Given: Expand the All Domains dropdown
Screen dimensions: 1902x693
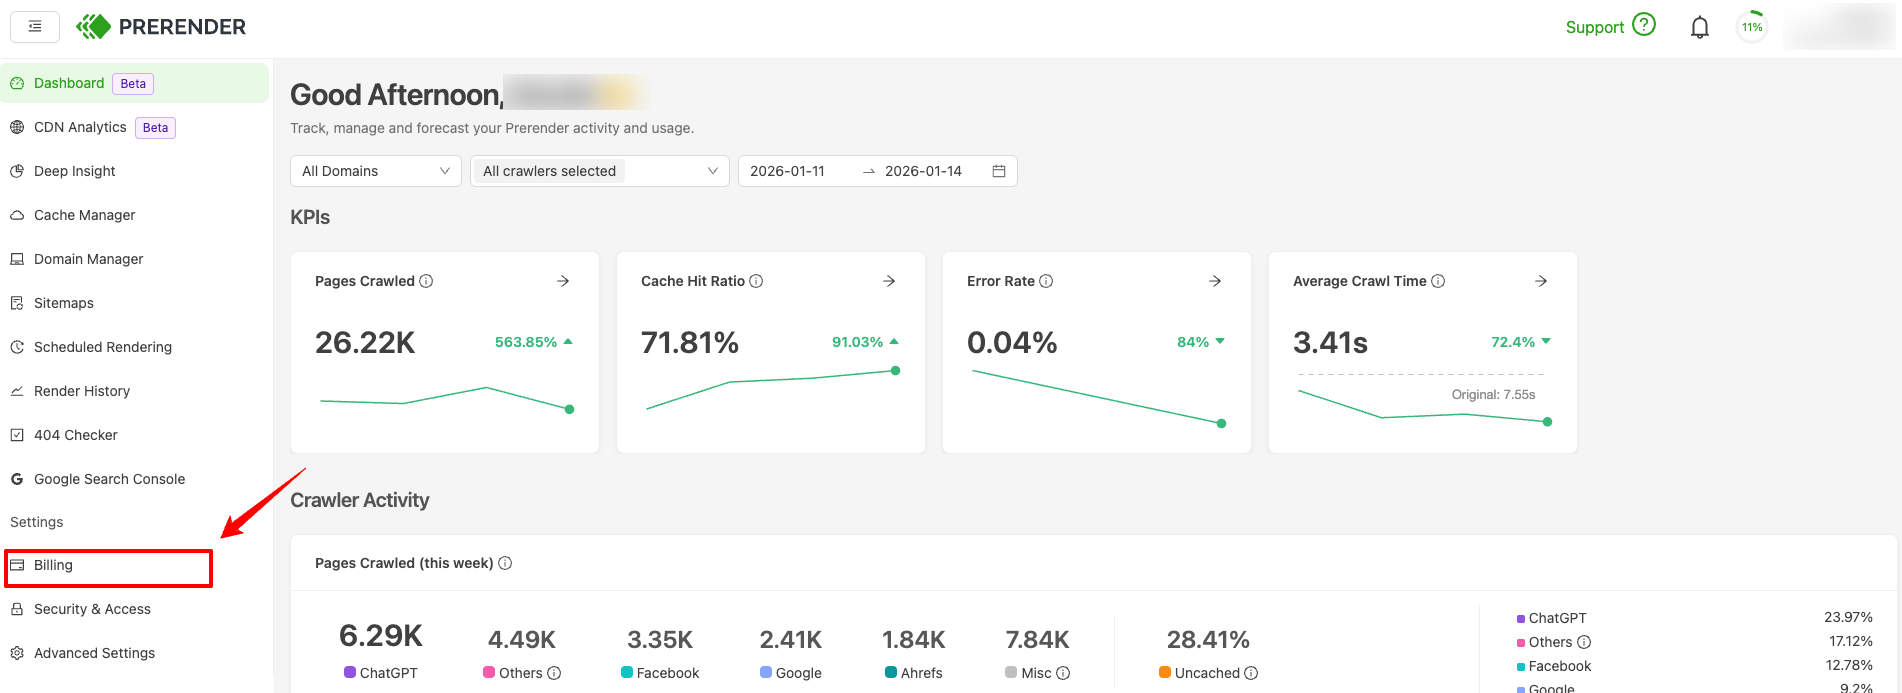Looking at the screenshot, I should (375, 171).
